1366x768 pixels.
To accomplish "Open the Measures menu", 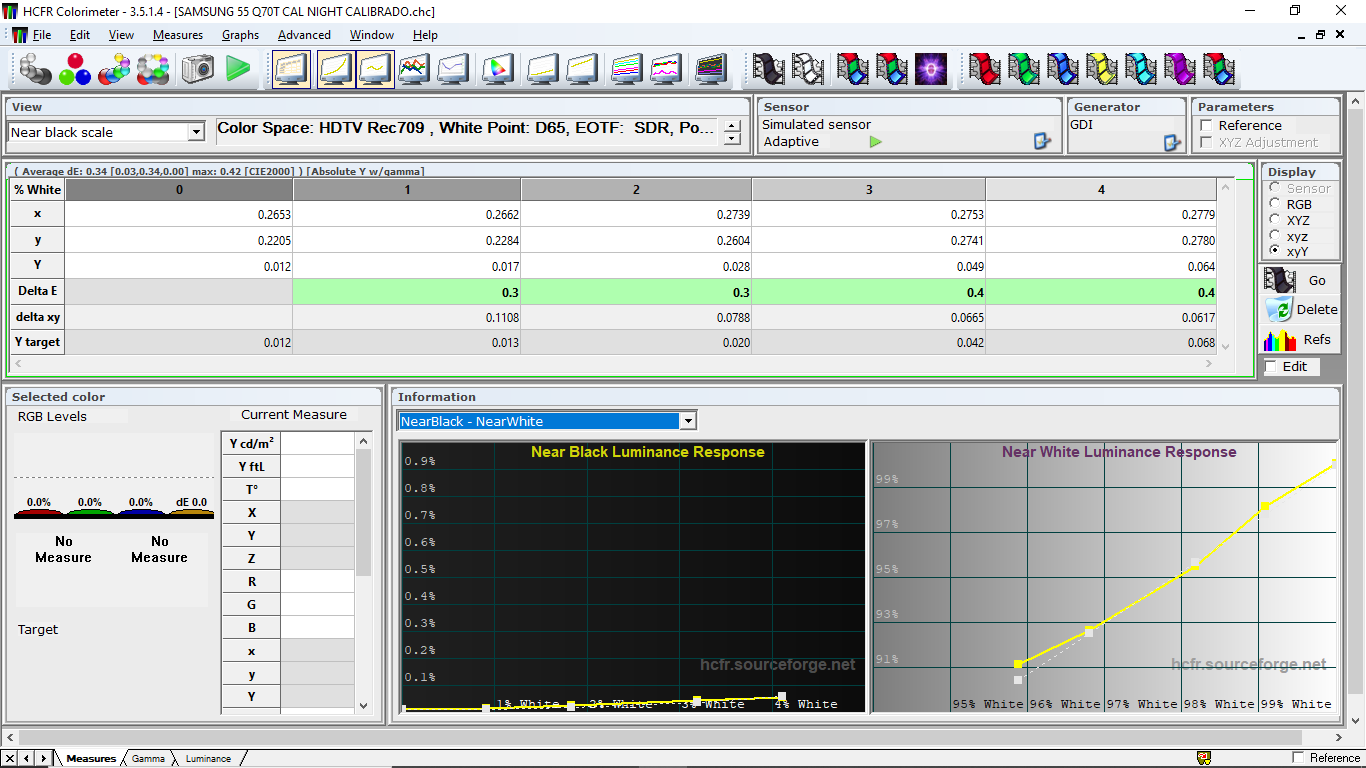I will 178,35.
